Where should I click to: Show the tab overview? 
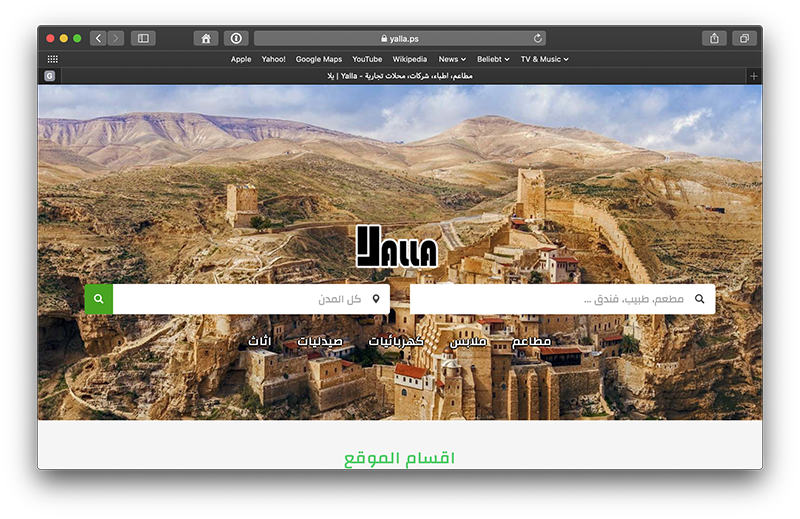pyautogui.click(x=744, y=38)
